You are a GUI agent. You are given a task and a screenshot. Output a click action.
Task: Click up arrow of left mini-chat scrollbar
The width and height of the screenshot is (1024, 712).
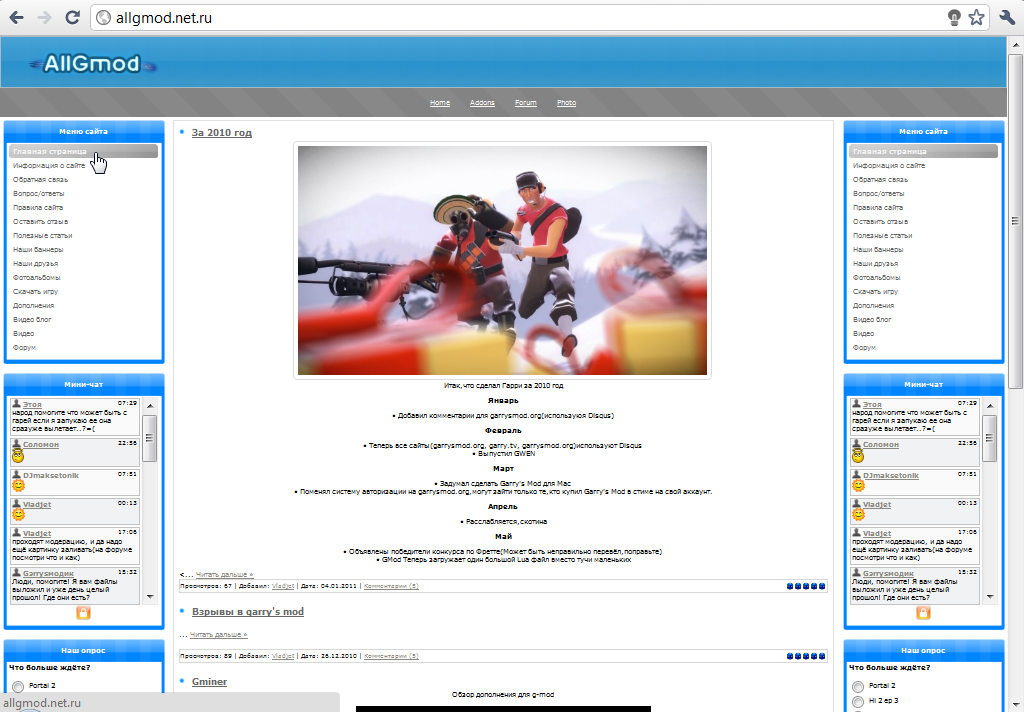click(x=150, y=406)
